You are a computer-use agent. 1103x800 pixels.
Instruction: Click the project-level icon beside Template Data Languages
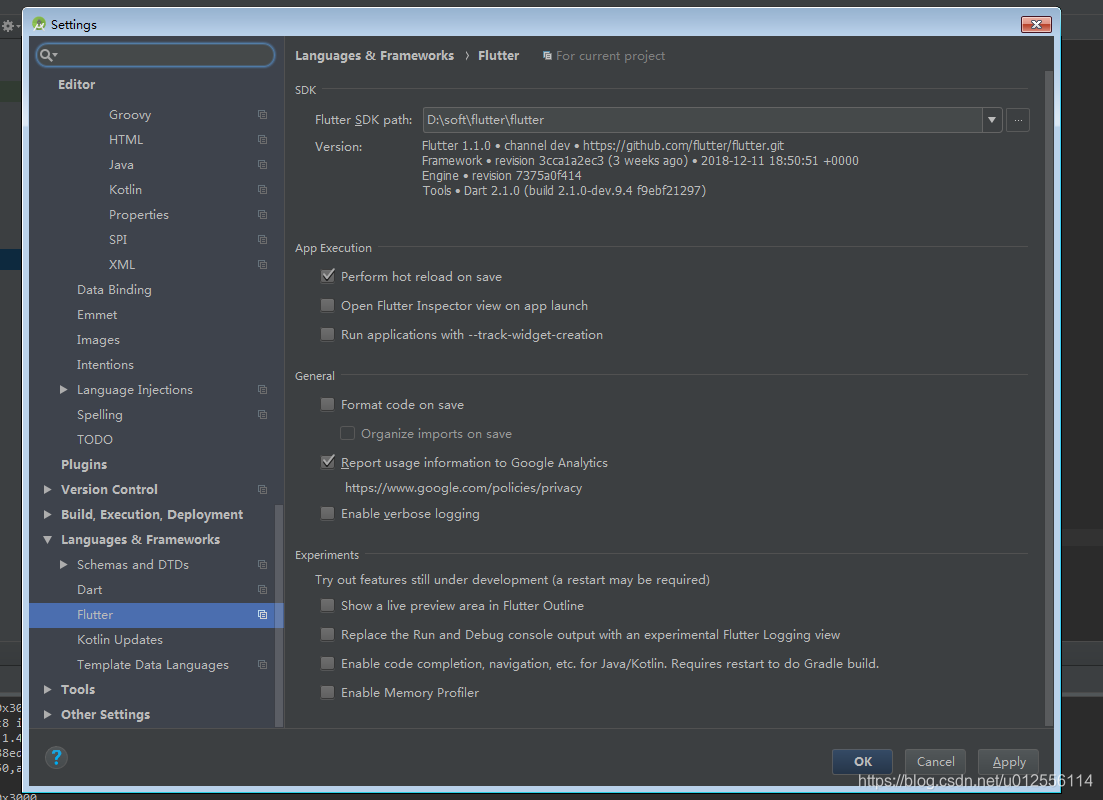262,664
